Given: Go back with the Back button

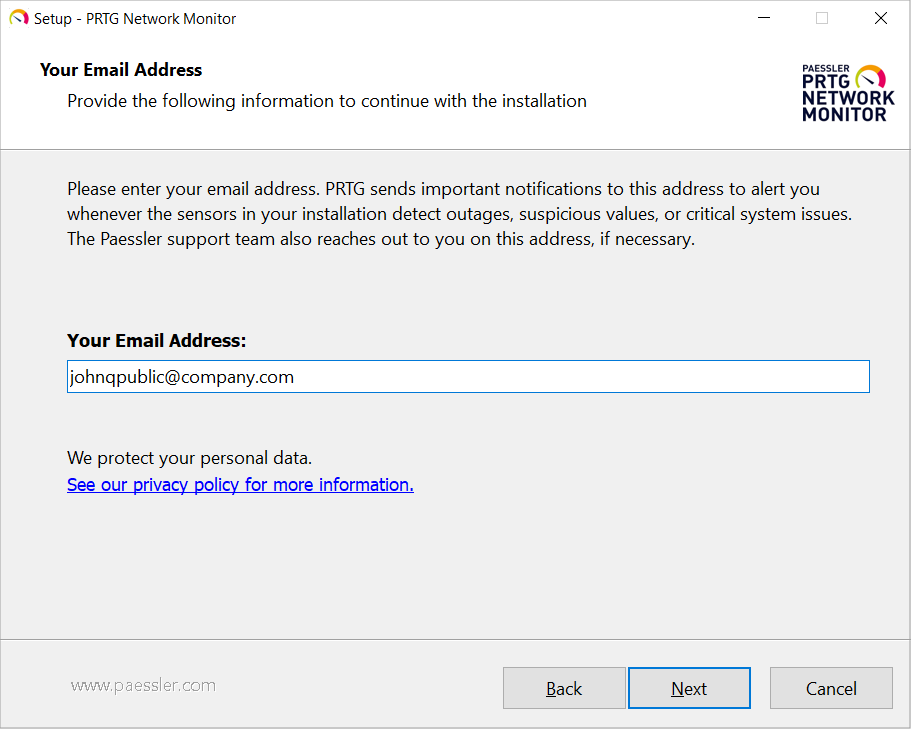Looking at the screenshot, I should (x=564, y=688).
